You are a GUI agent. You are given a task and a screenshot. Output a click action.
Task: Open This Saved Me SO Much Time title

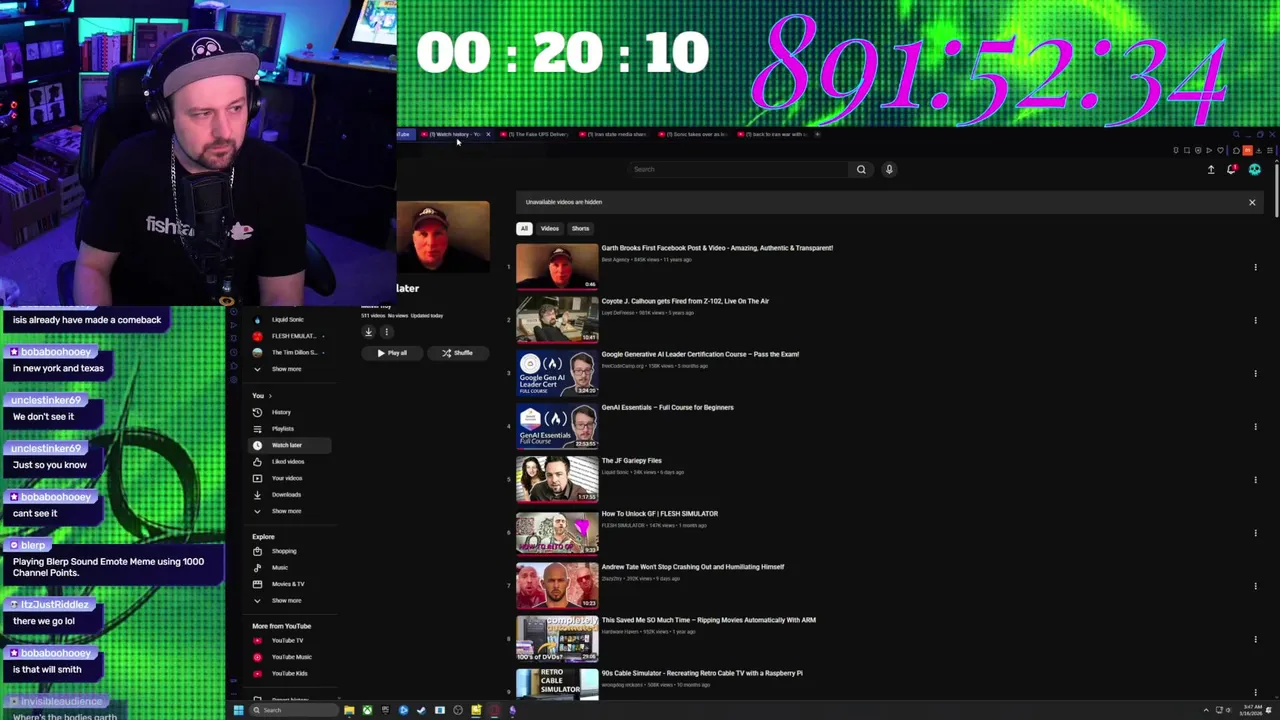(709, 620)
